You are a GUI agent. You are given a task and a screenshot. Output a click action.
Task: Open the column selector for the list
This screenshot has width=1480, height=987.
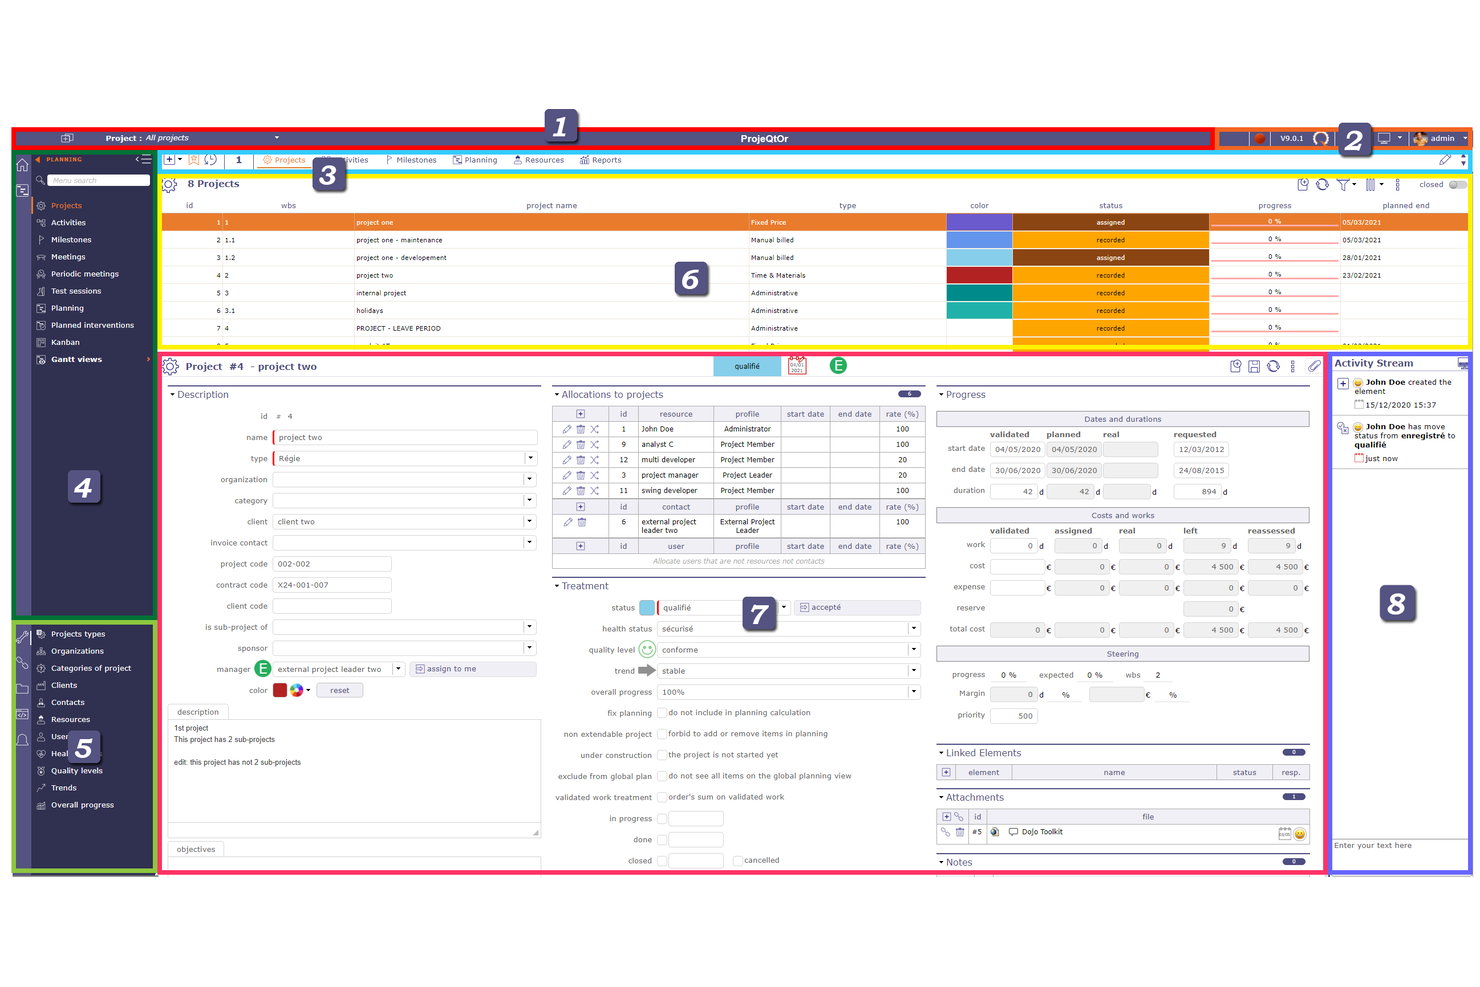[1371, 184]
